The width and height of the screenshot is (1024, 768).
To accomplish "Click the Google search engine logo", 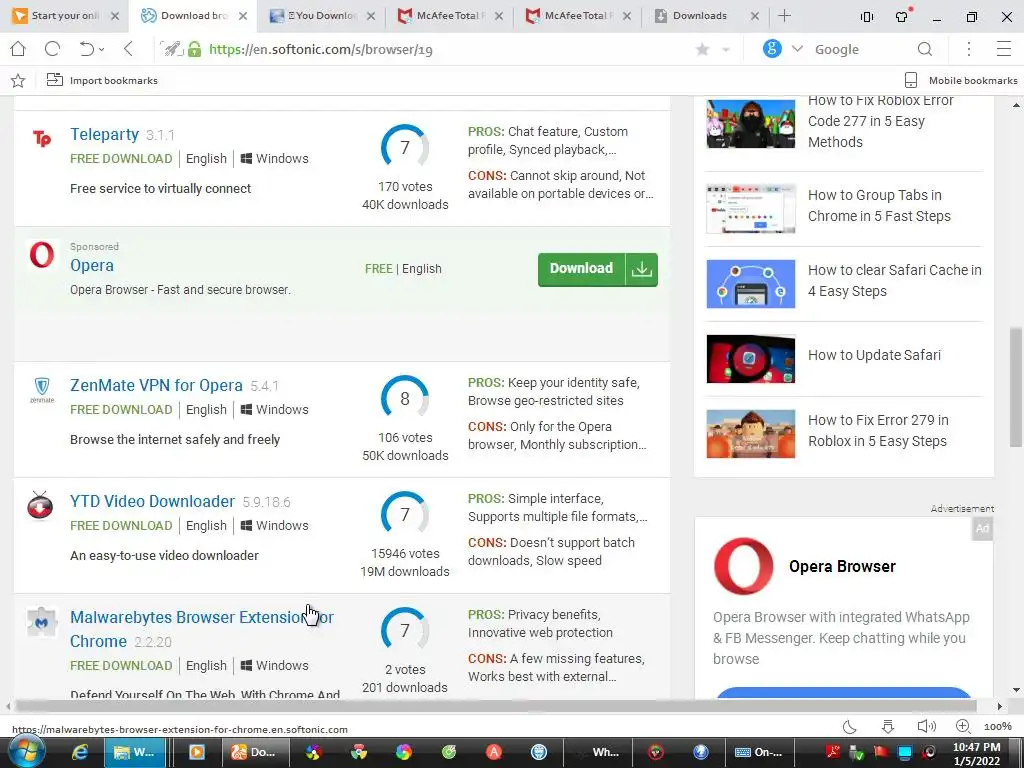I will (772, 49).
